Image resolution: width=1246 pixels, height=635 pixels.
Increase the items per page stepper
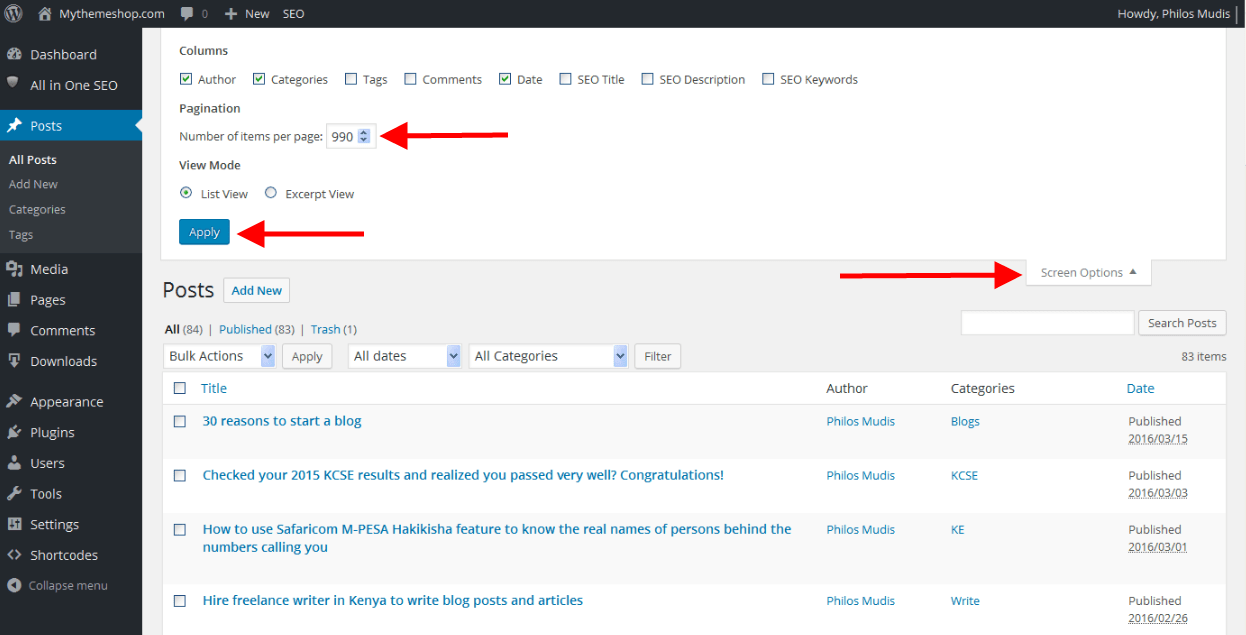click(364, 133)
